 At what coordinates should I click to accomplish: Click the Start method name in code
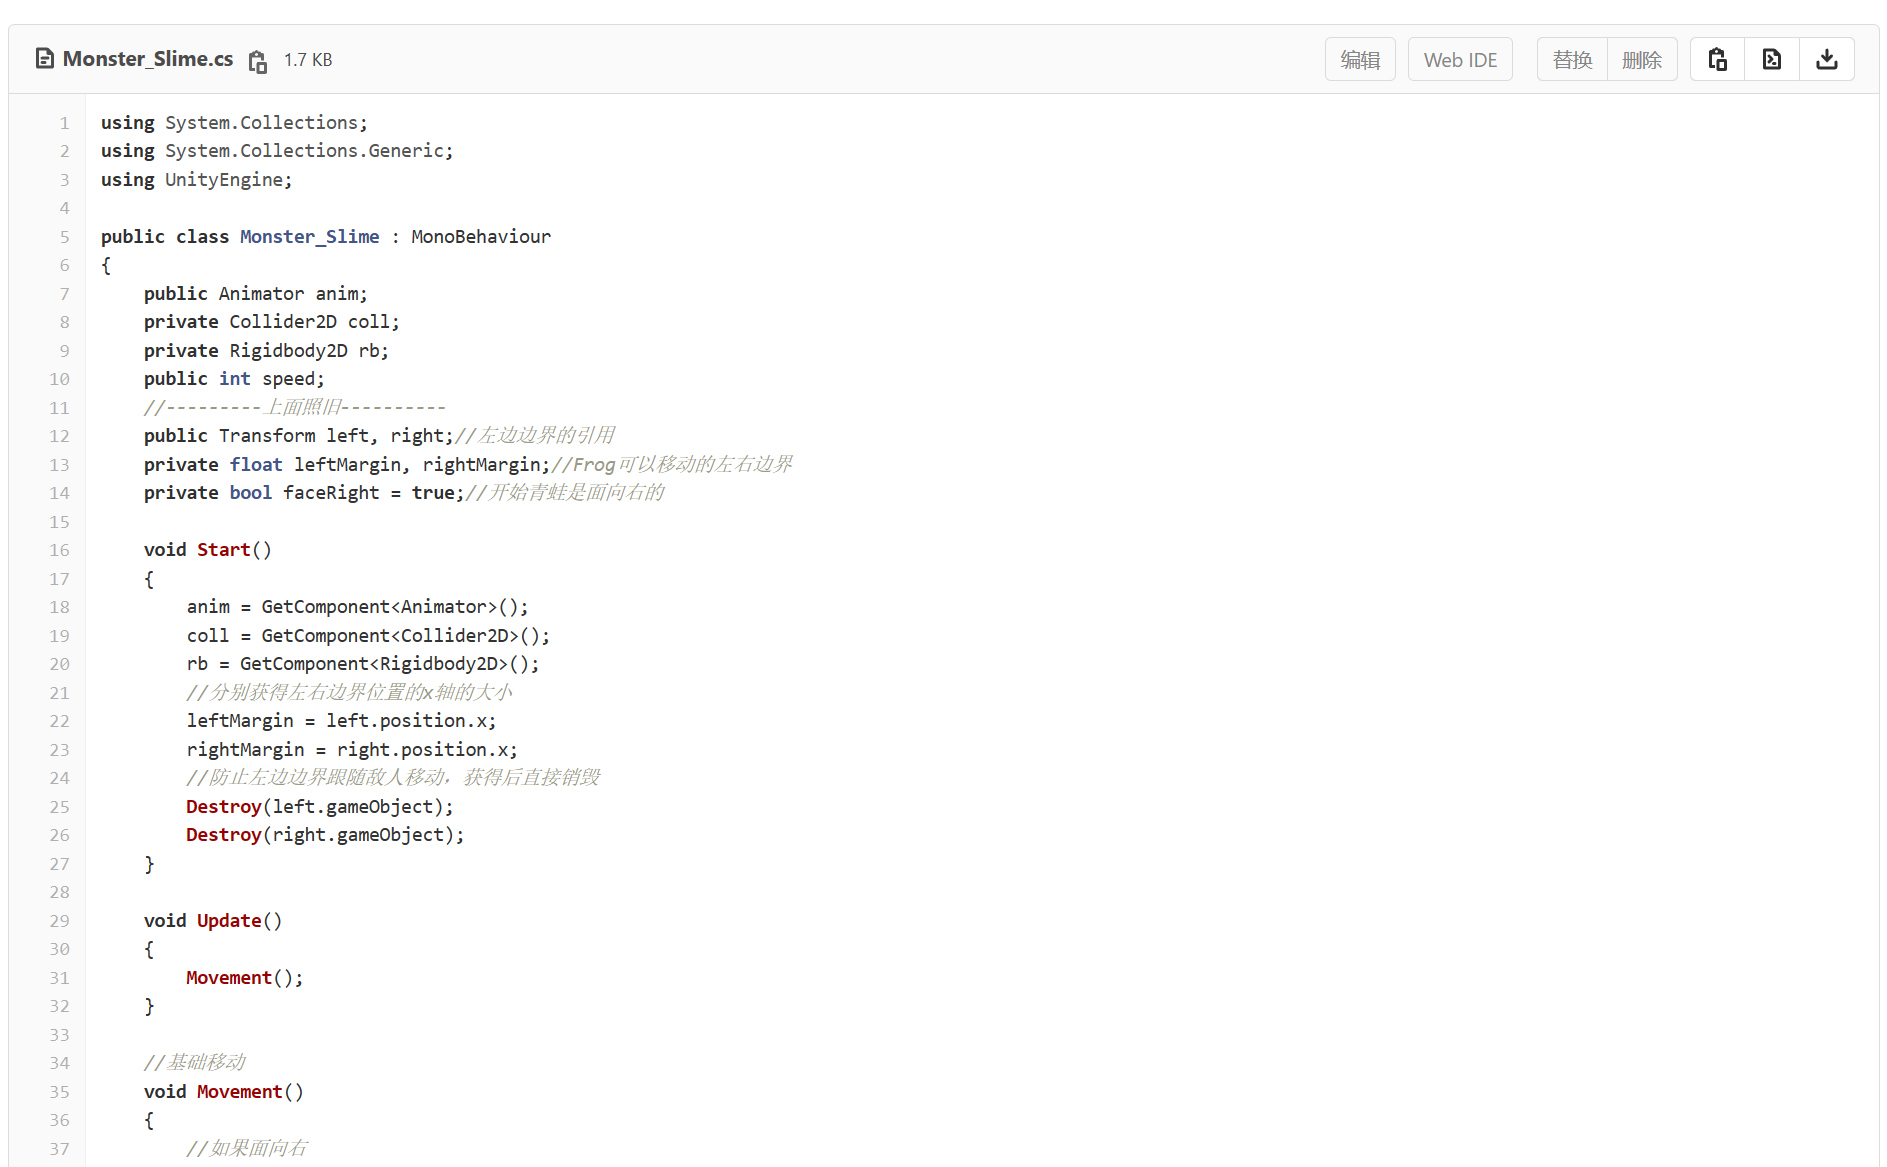pos(223,550)
